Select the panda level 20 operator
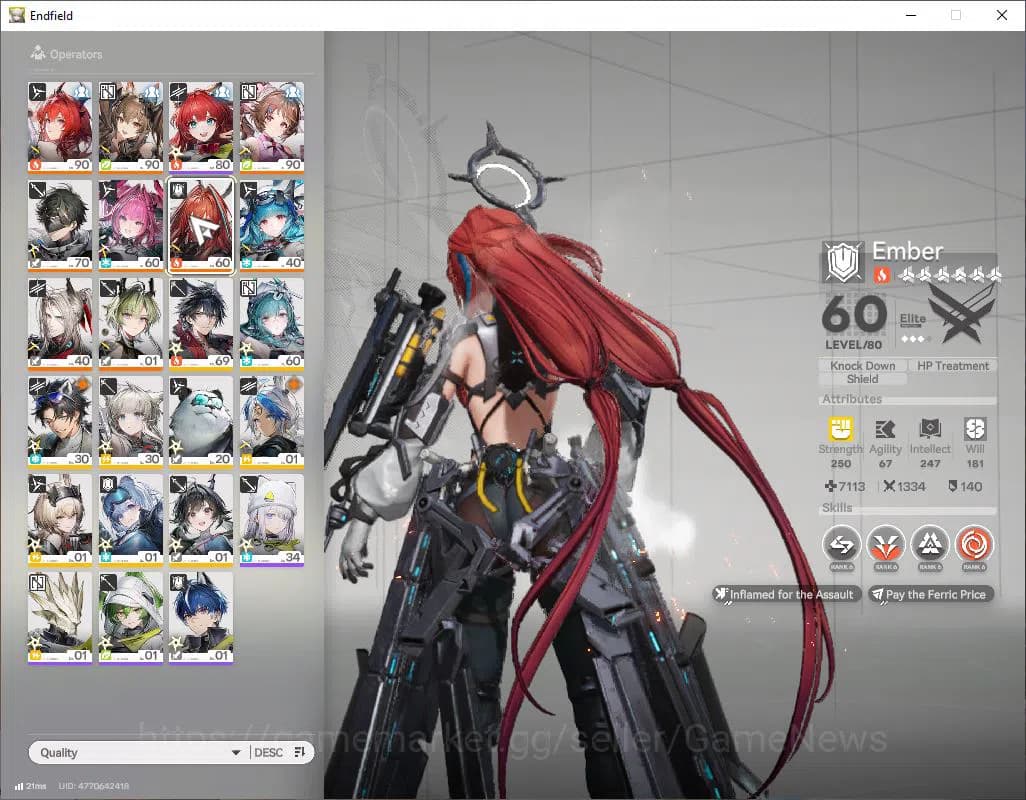Image resolution: width=1026 pixels, height=800 pixels. tap(201, 421)
